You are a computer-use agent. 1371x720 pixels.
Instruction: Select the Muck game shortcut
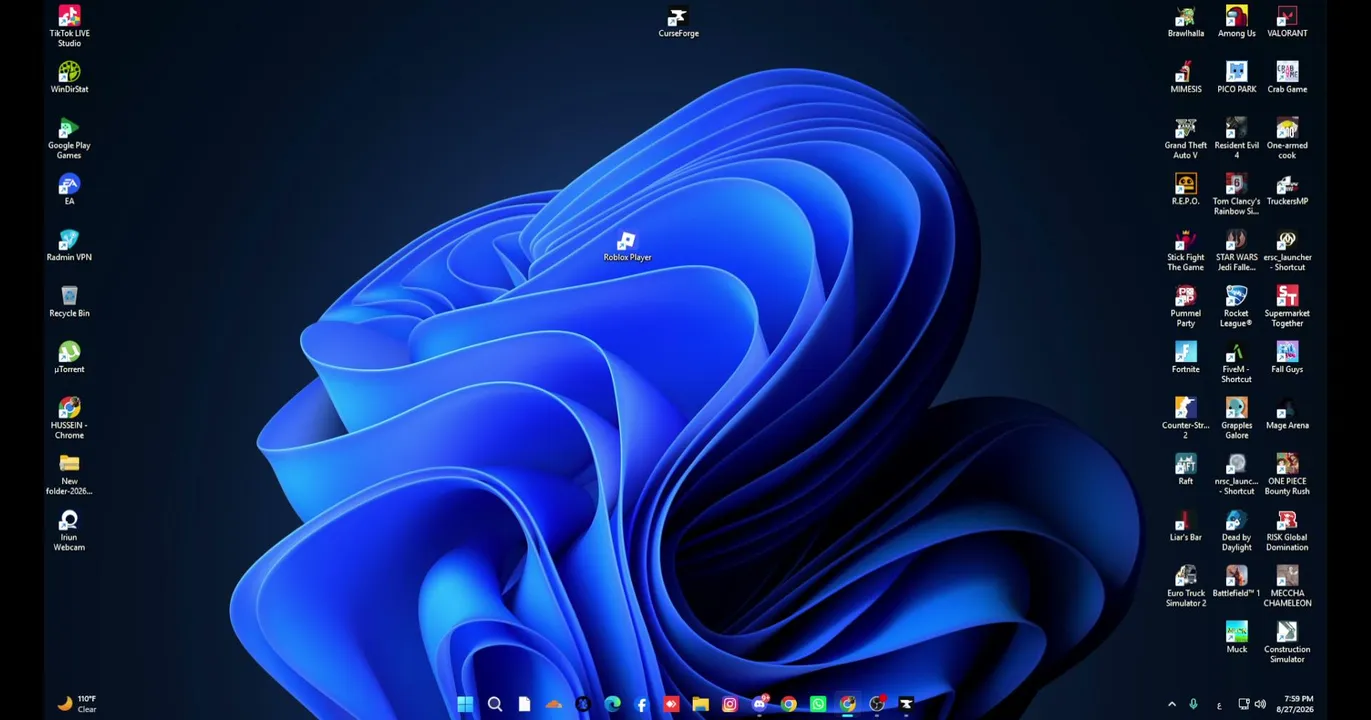tap(1236, 637)
